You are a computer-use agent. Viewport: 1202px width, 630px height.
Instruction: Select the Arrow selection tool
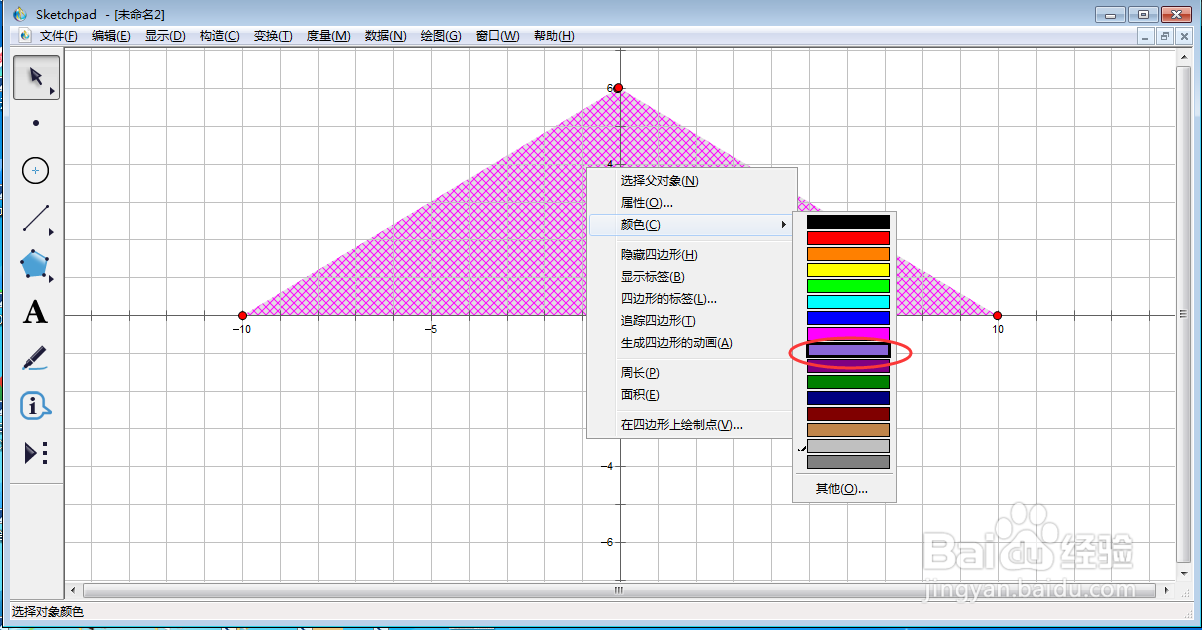point(35,77)
